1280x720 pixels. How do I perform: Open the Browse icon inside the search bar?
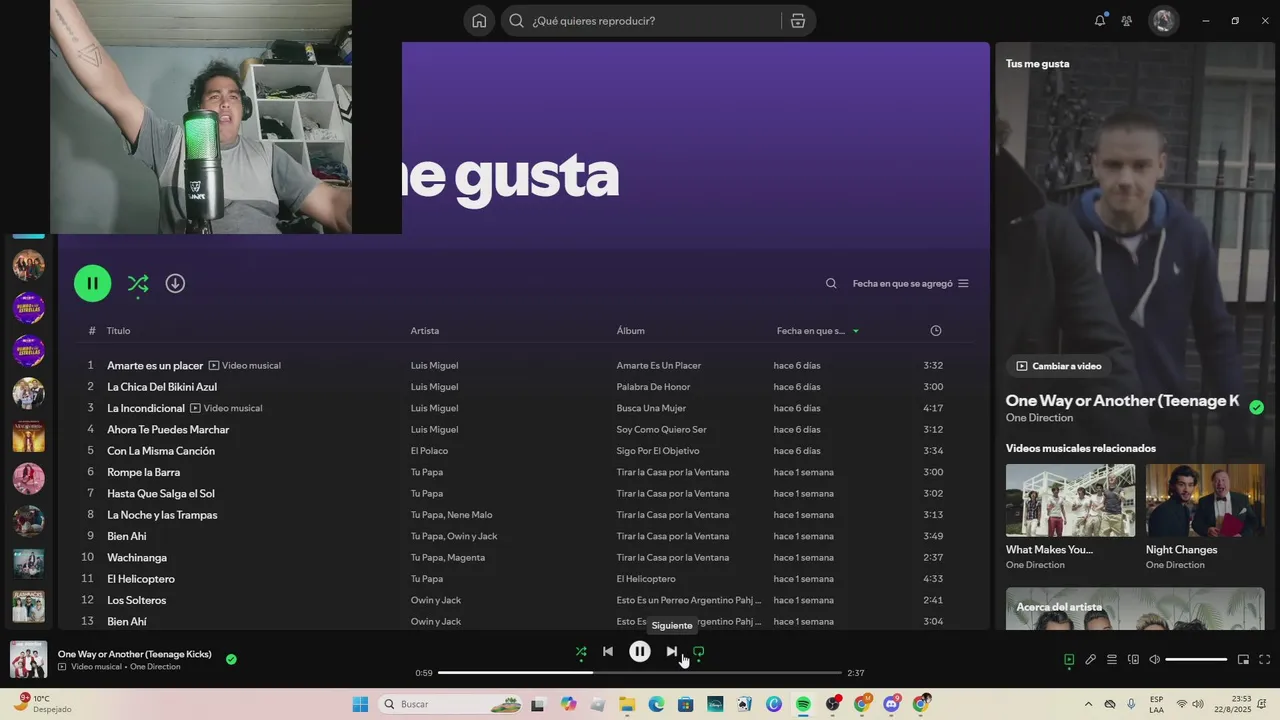coord(797,21)
